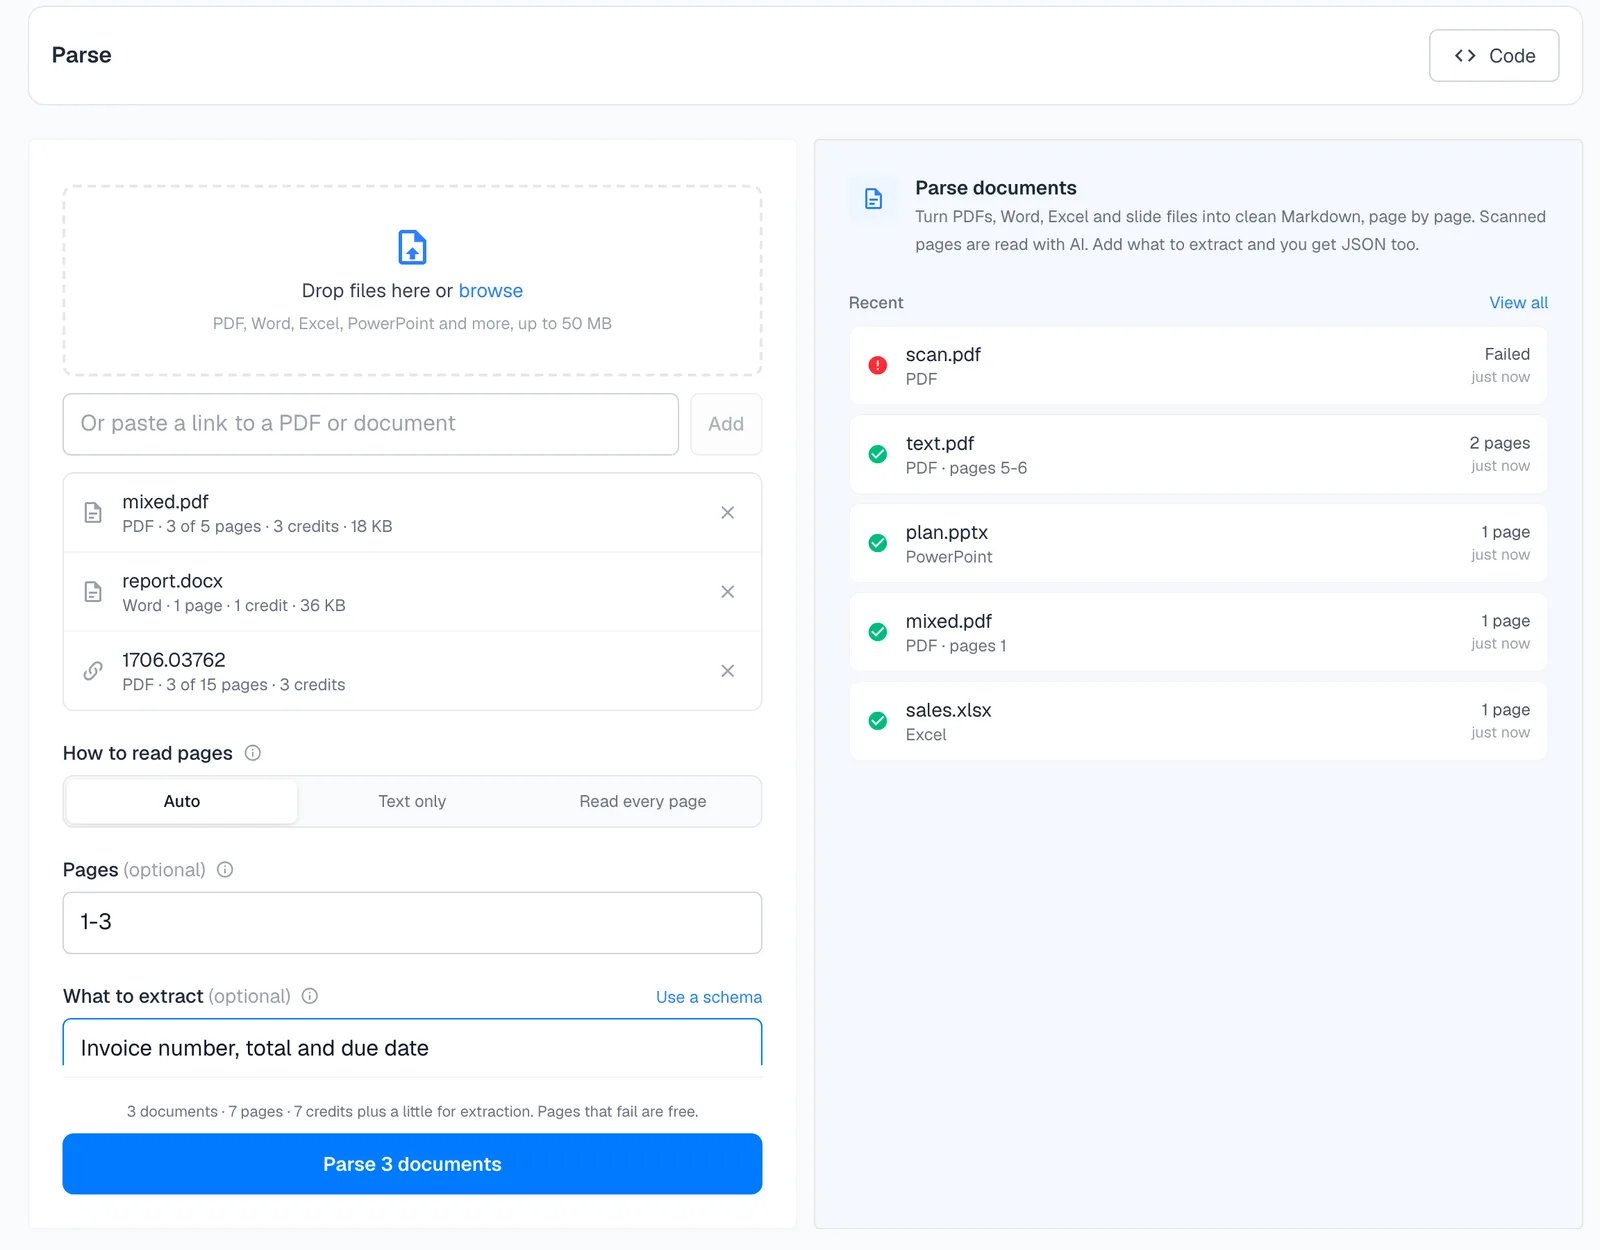Show info for How to read pages
Screen dimensions: 1600x1250
[253, 753]
